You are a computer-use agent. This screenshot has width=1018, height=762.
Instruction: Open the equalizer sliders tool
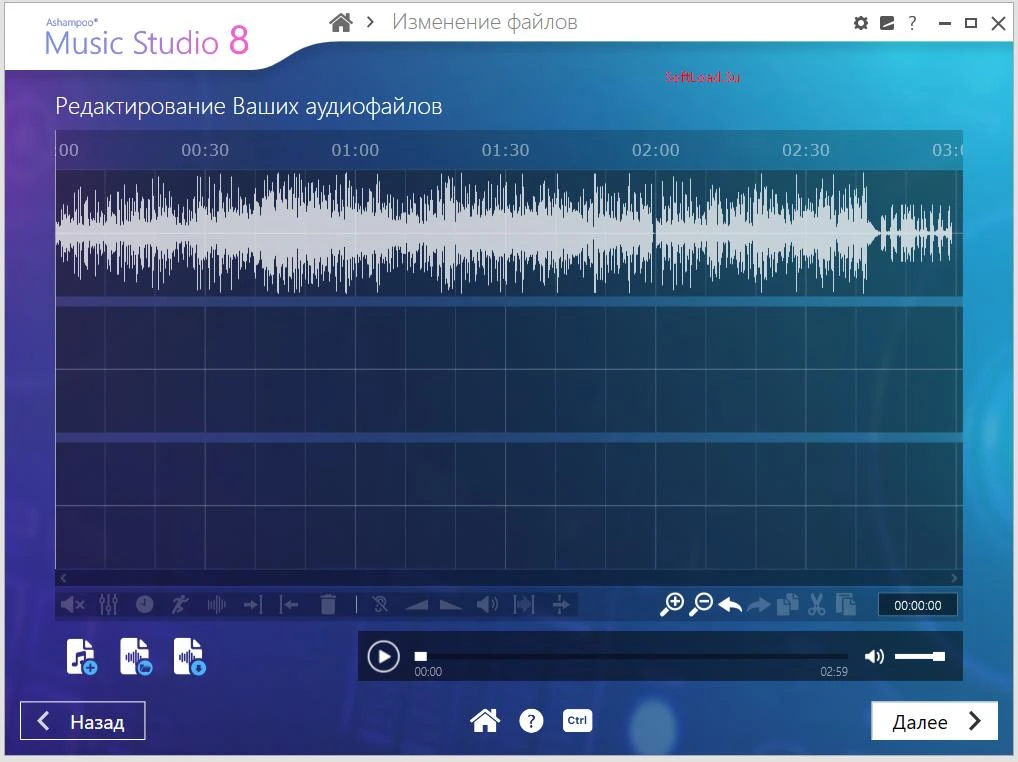pos(108,605)
